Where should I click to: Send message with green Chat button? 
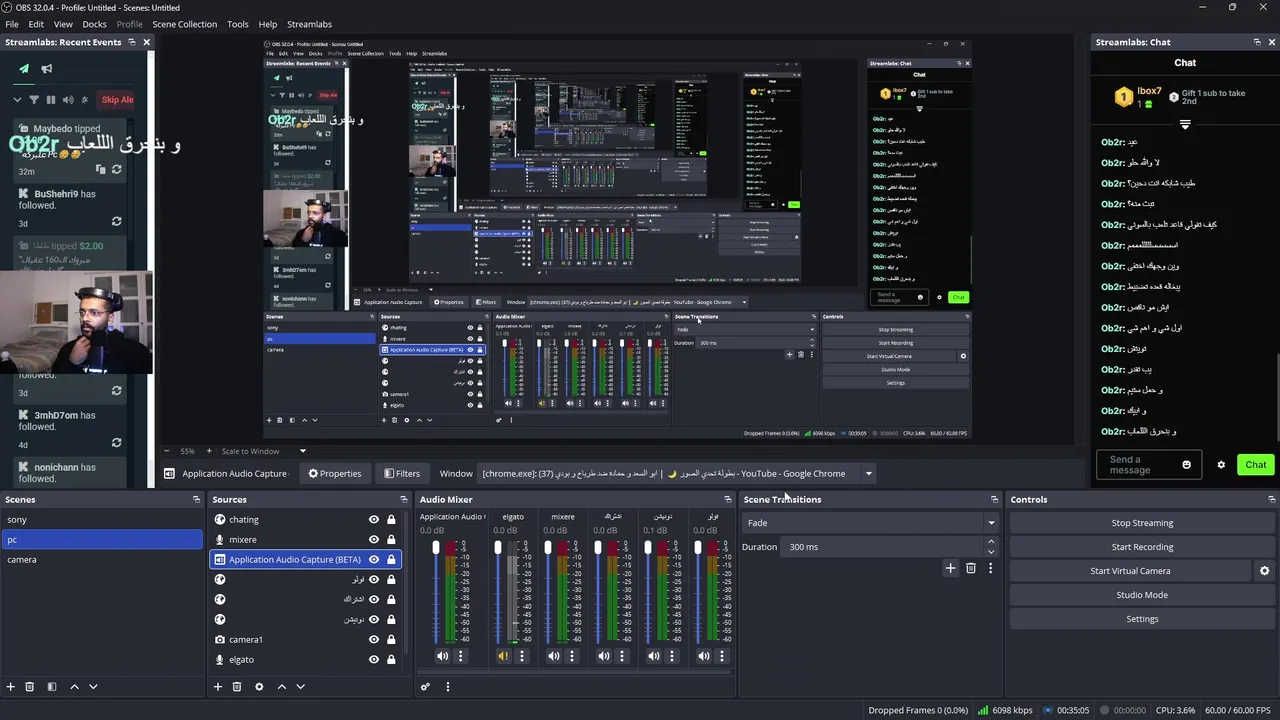[x=1256, y=465]
